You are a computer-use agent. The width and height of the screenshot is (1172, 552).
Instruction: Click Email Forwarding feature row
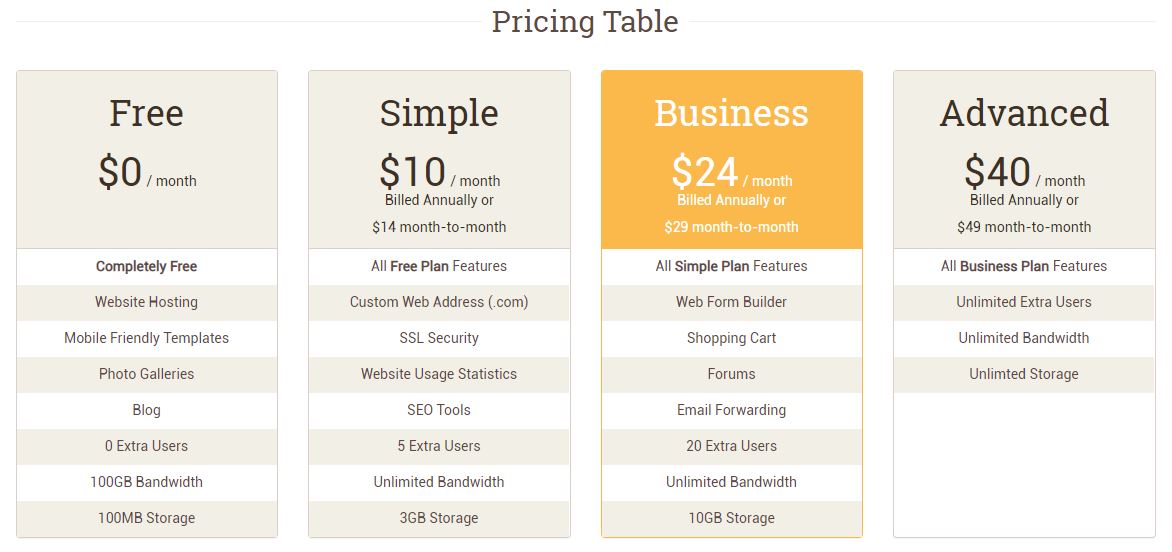(x=732, y=410)
